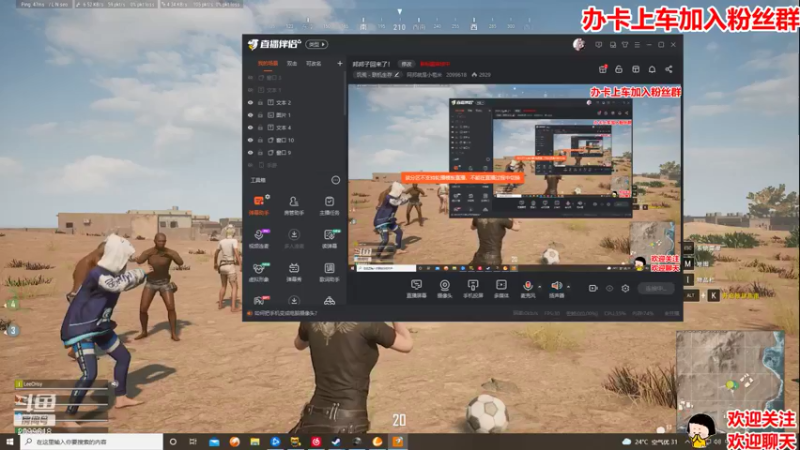Open the 读弹幕 tool
The width and height of the screenshot is (800, 450).
[x=329, y=239]
